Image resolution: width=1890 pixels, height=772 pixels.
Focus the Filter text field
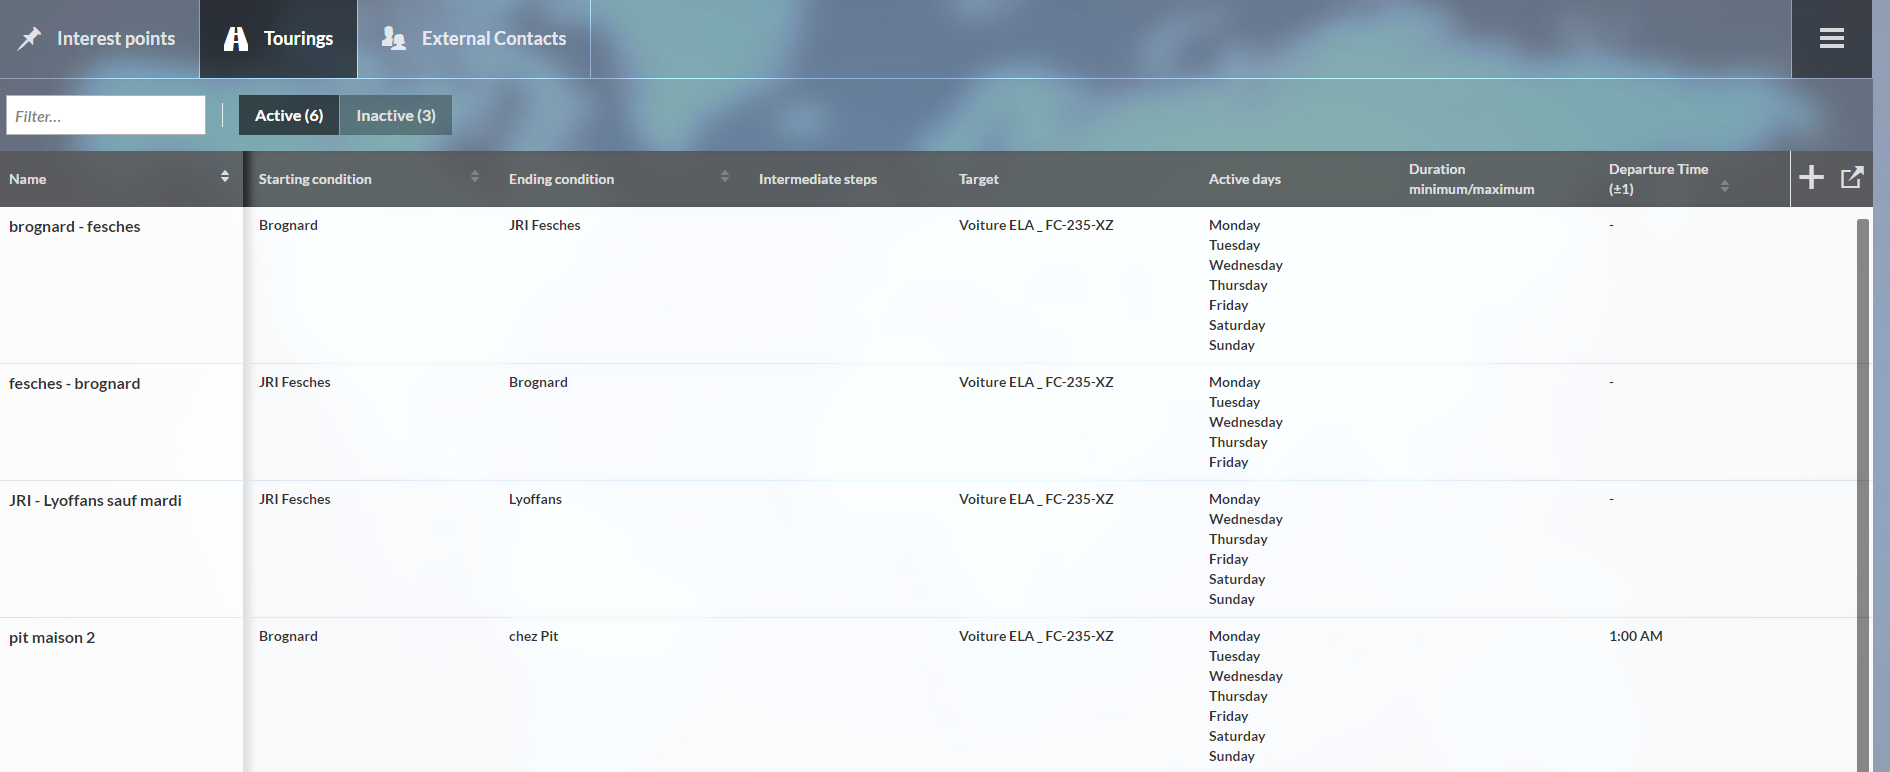[x=106, y=116]
